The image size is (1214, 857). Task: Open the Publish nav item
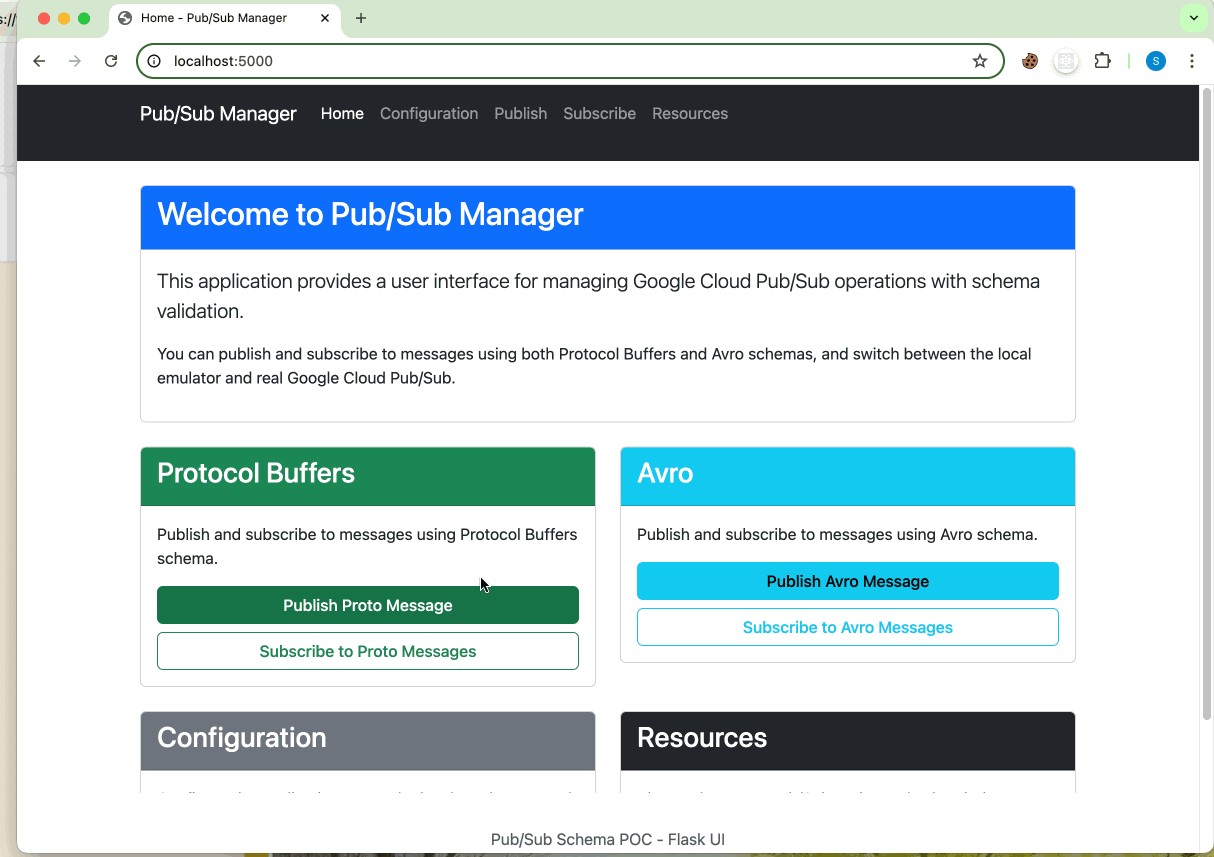(x=520, y=114)
